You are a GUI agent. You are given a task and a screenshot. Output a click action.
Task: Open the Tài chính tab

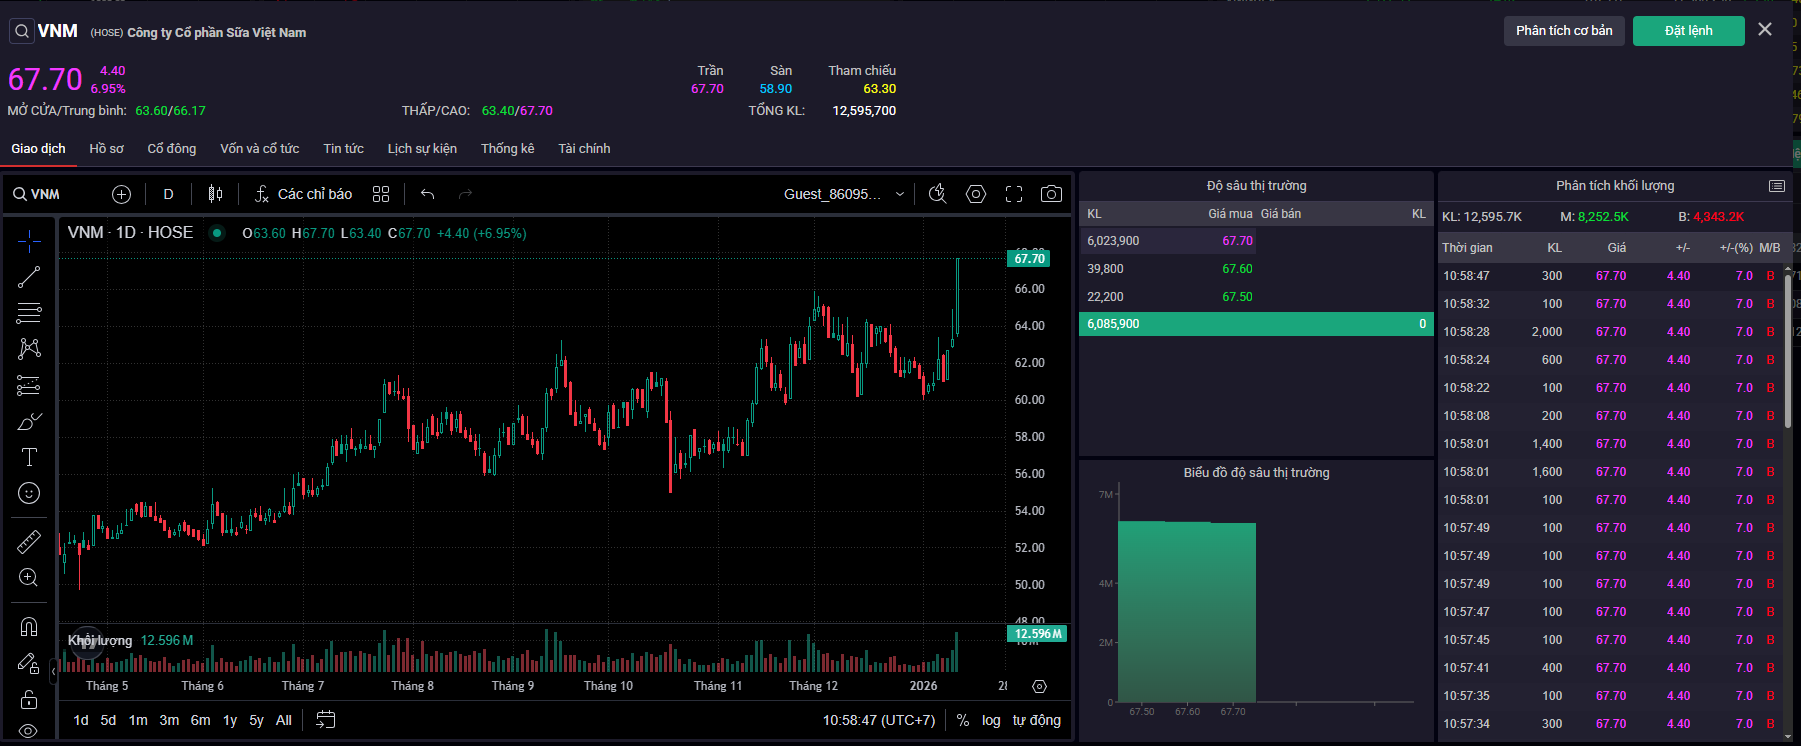pos(584,149)
